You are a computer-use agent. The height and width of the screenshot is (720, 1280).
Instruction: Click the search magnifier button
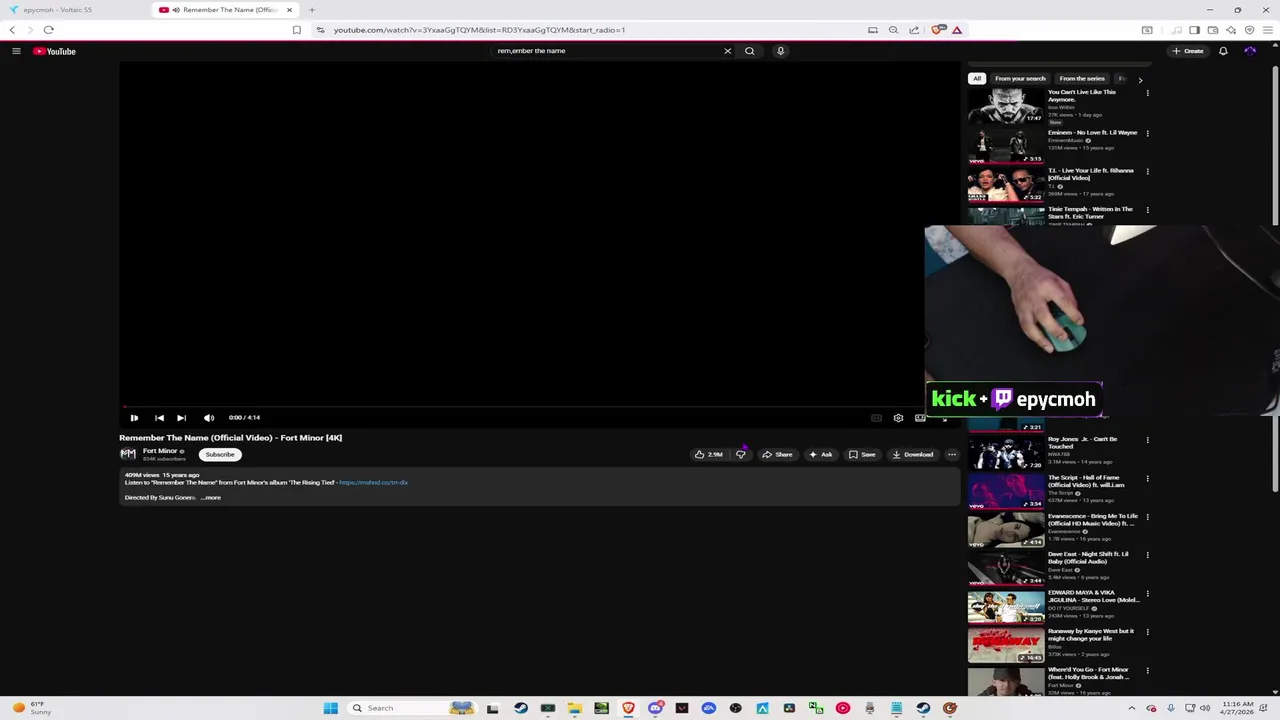749,51
